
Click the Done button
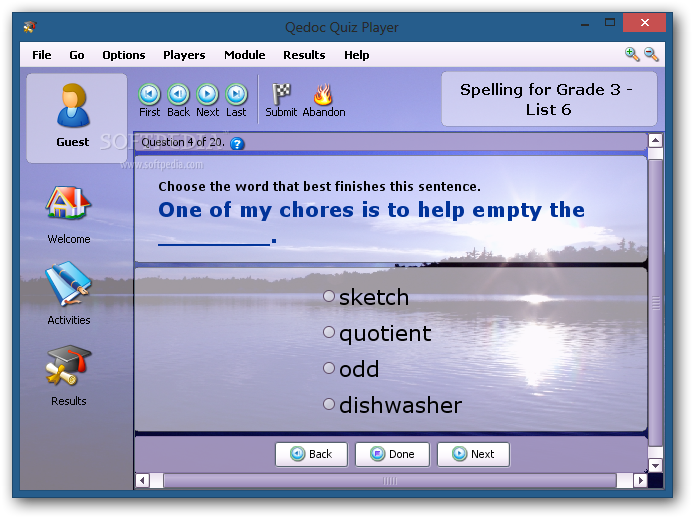[392, 454]
